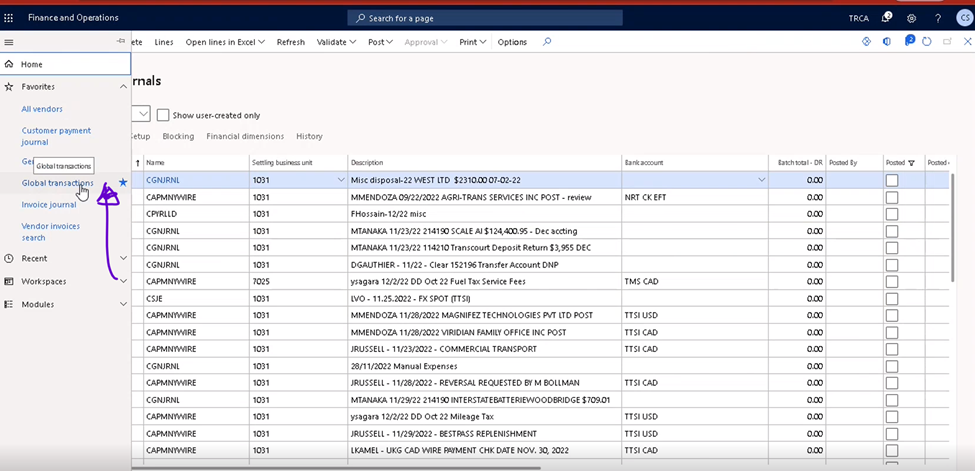The width and height of the screenshot is (975, 471).
Task: Expand the Recent section chevron
Action: (x=123, y=258)
